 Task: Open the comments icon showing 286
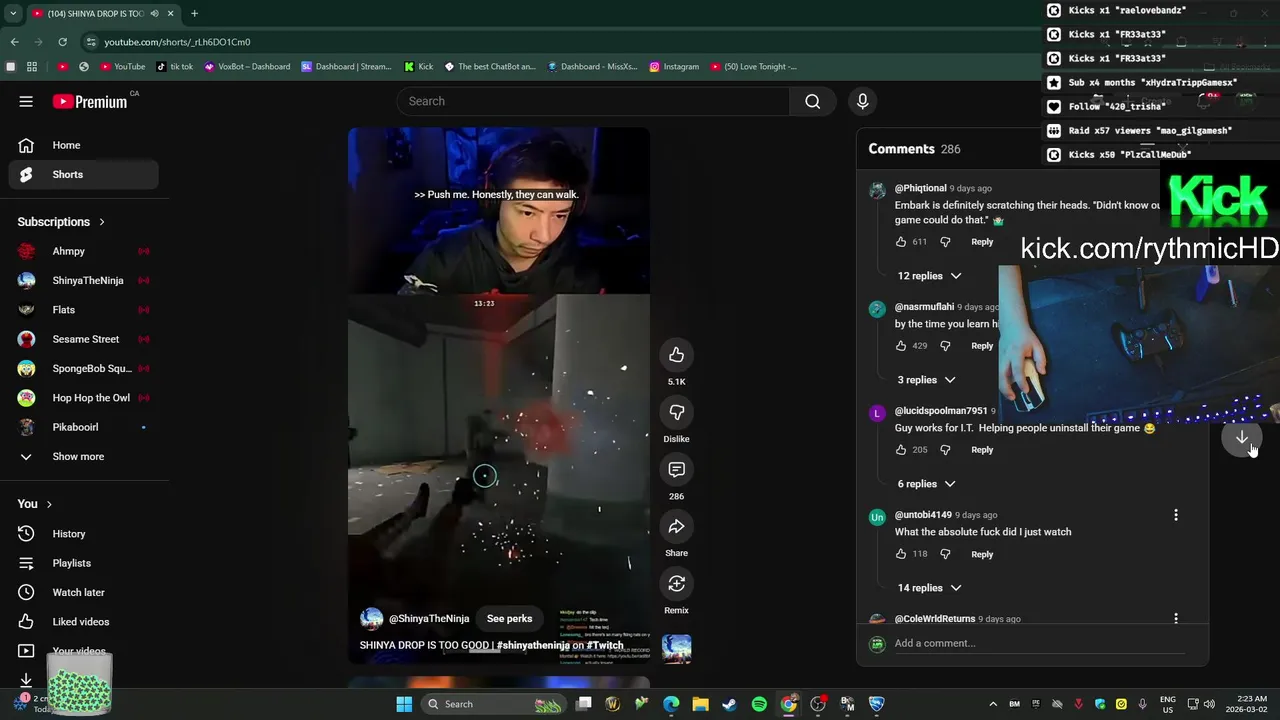tap(676, 469)
